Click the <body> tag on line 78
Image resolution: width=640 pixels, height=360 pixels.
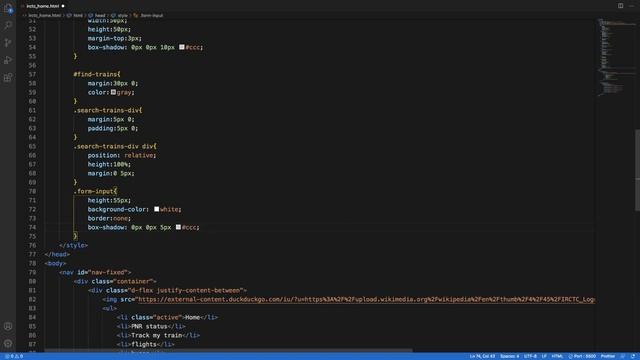coord(56,263)
